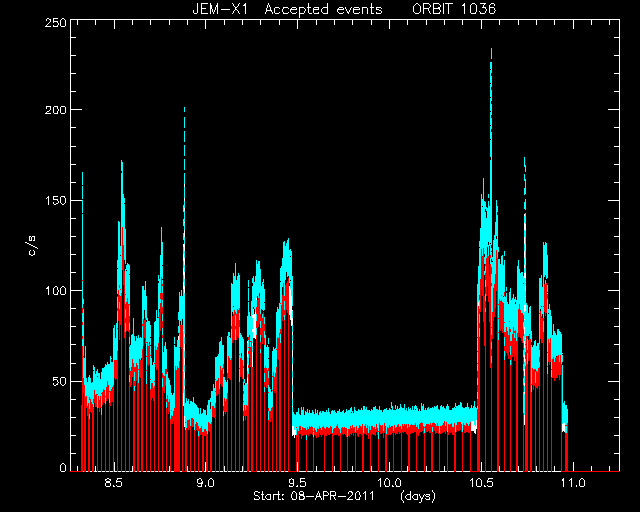The image size is (640, 512).
Task: Click the y-axis tick label 200
Action: pos(55,110)
